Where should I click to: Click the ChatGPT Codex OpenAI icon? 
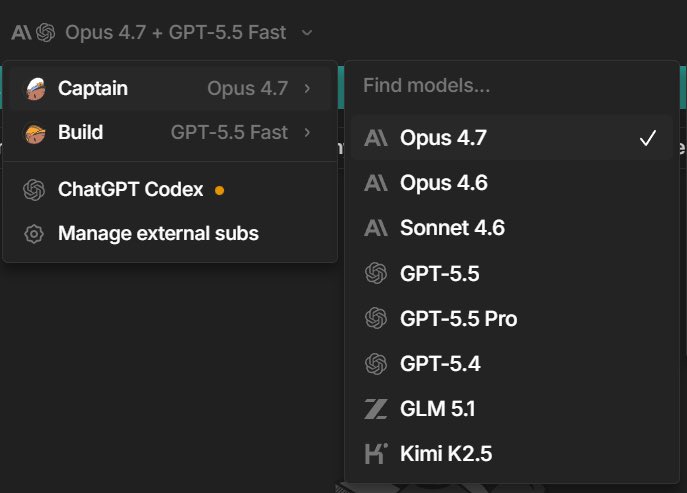(x=34, y=190)
